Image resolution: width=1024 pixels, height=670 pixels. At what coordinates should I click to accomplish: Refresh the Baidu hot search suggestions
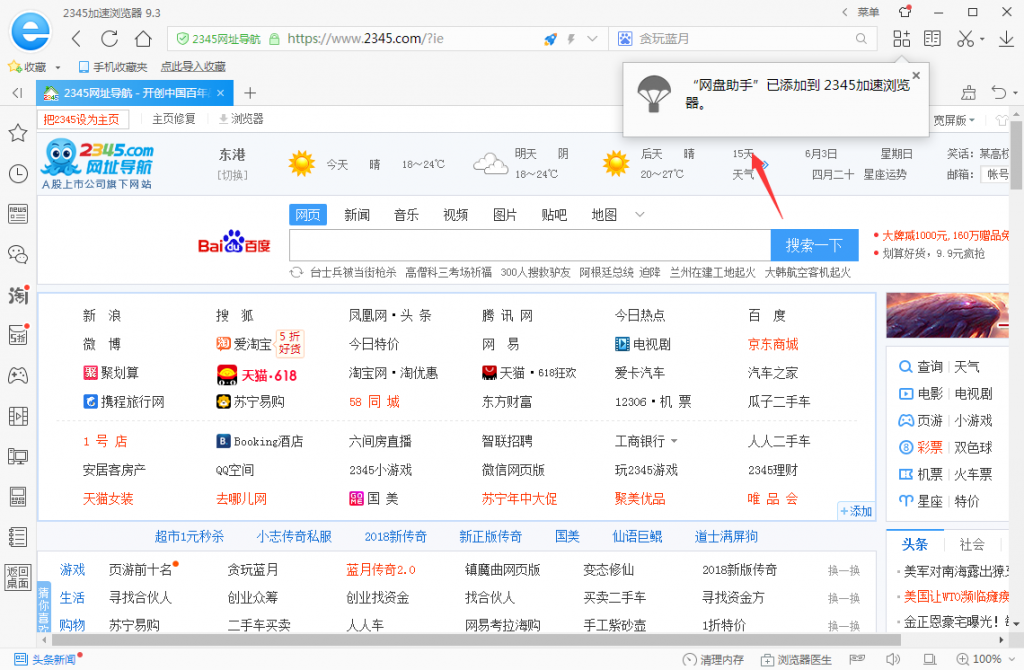click(x=296, y=272)
